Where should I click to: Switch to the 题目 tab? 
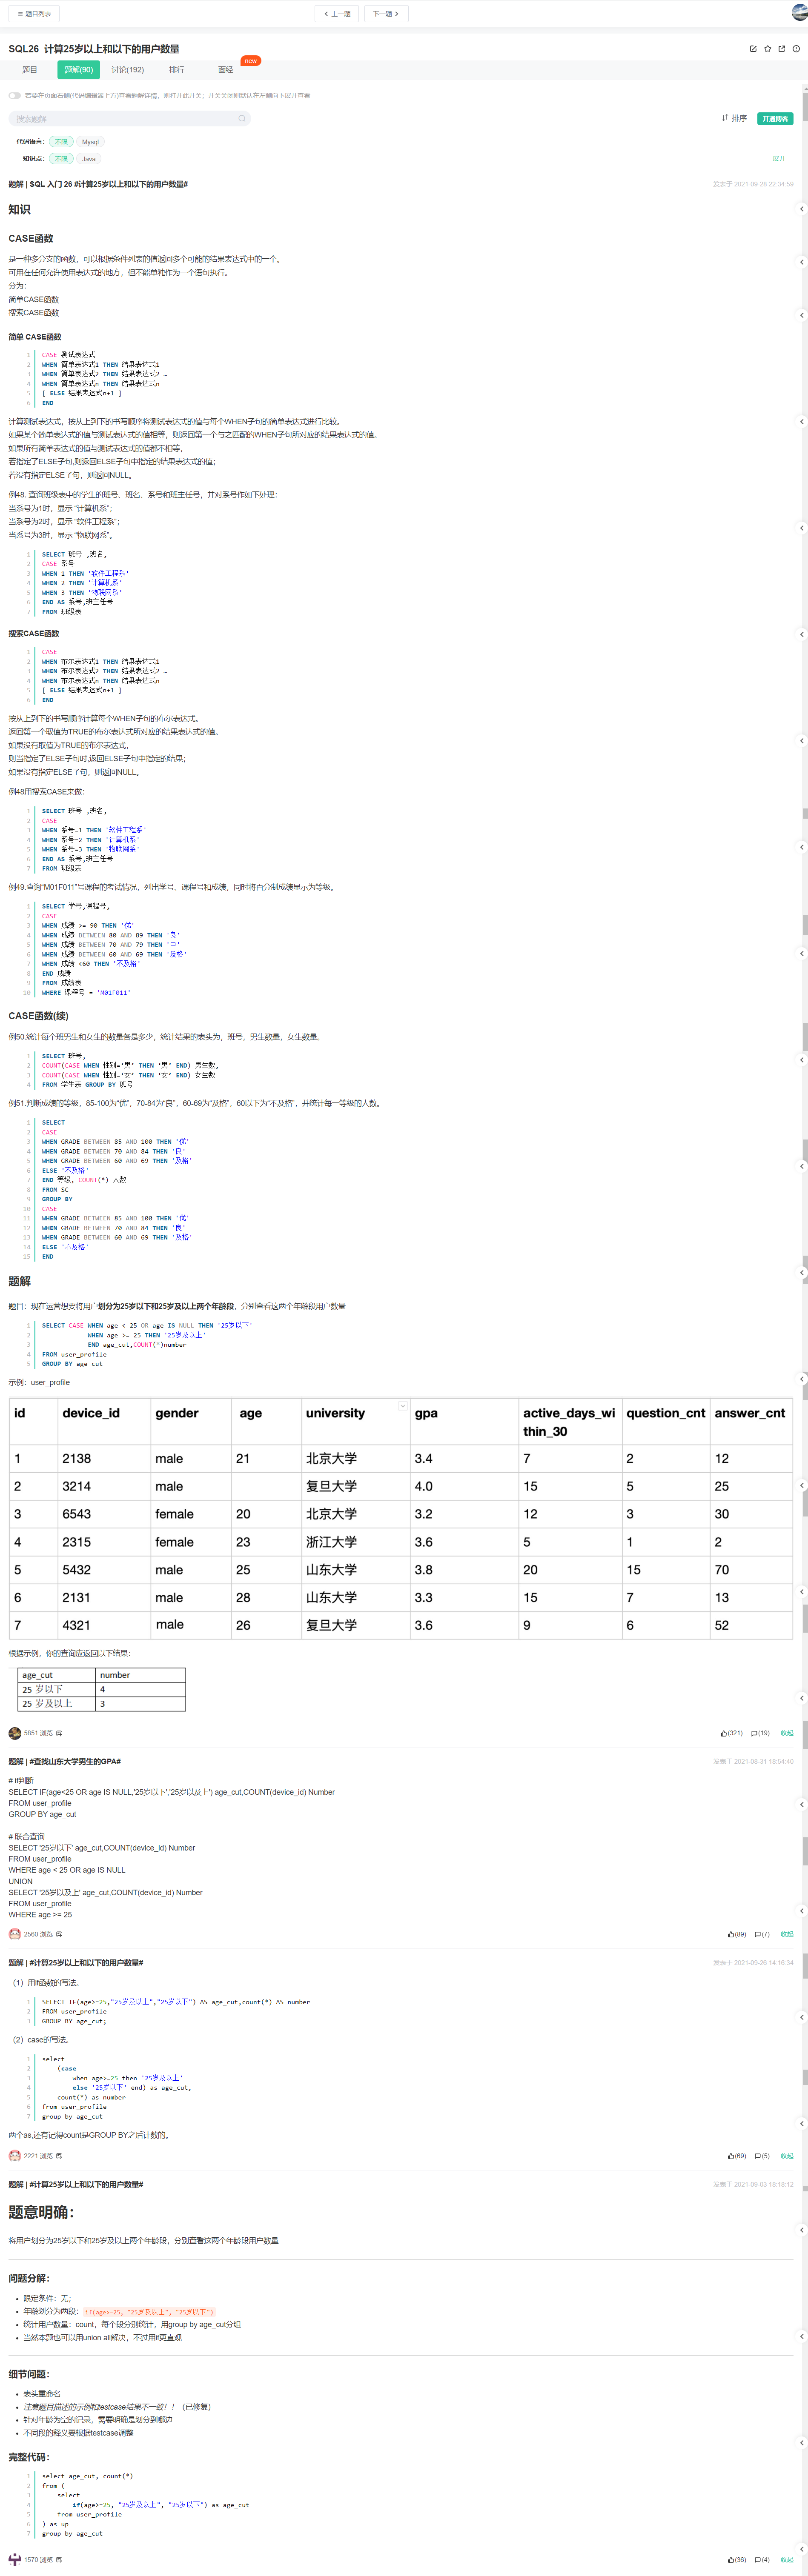click(x=30, y=70)
